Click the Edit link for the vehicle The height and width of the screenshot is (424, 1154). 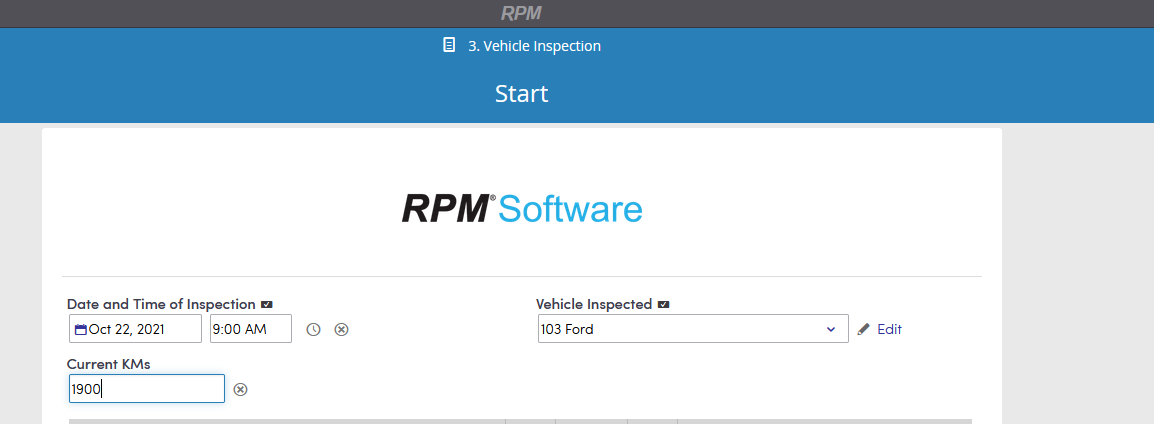click(x=889, y=329)
